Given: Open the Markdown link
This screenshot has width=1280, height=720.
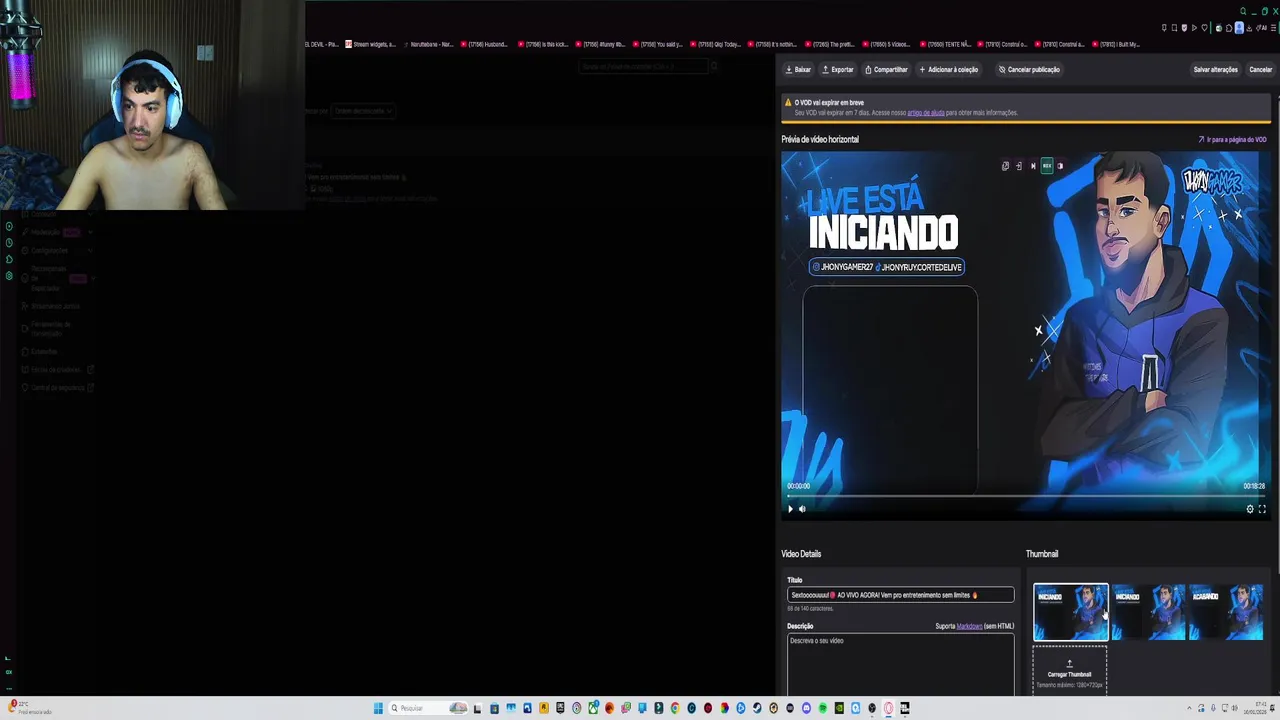Looking at the screenshot, I should [x=969, y=626].
